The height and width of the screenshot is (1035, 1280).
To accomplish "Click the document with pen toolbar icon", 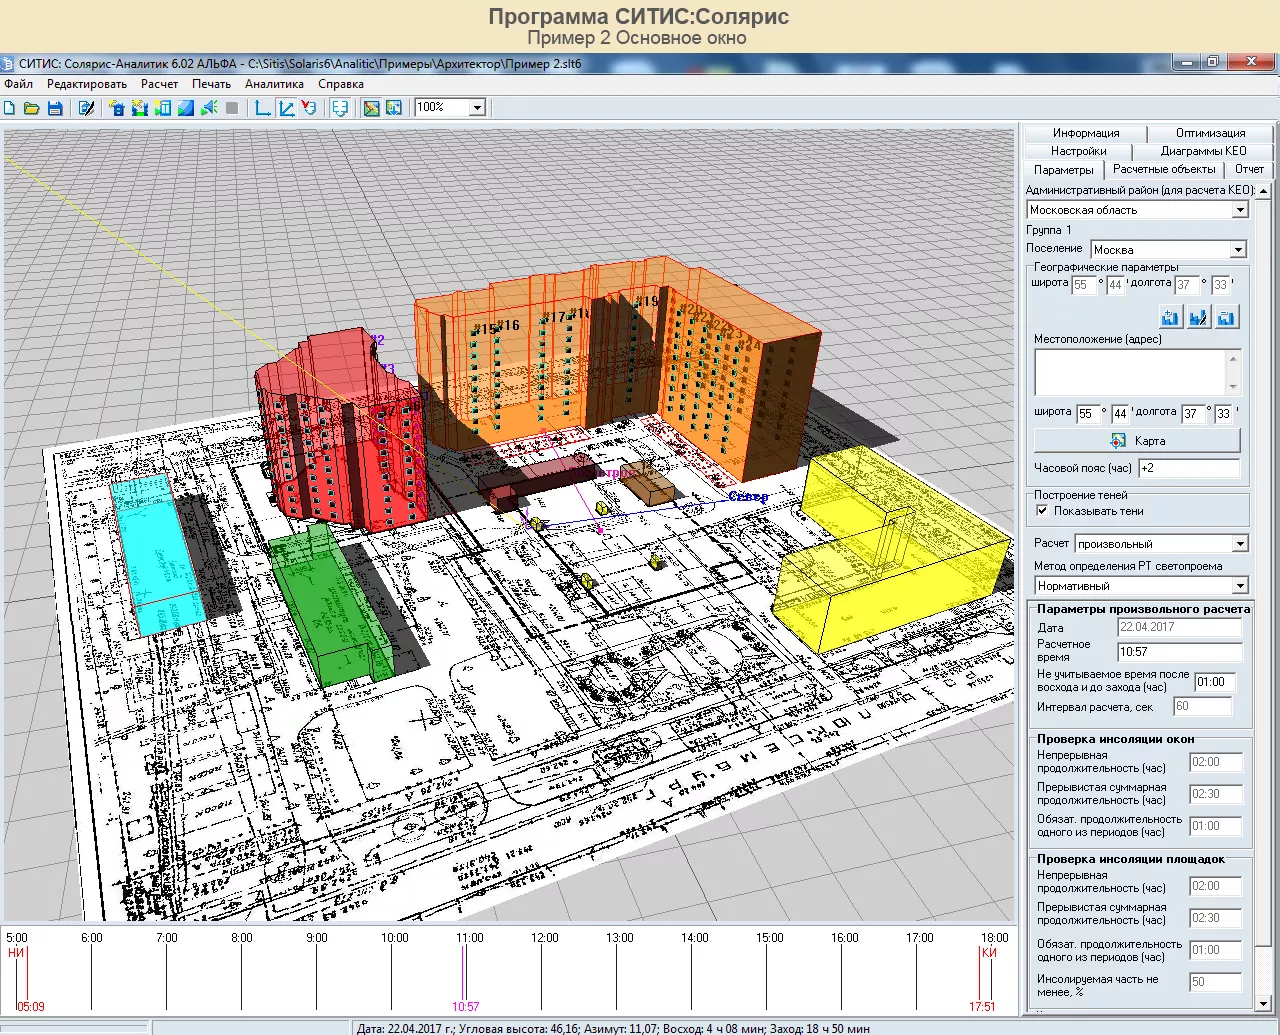I will point(86,108).
